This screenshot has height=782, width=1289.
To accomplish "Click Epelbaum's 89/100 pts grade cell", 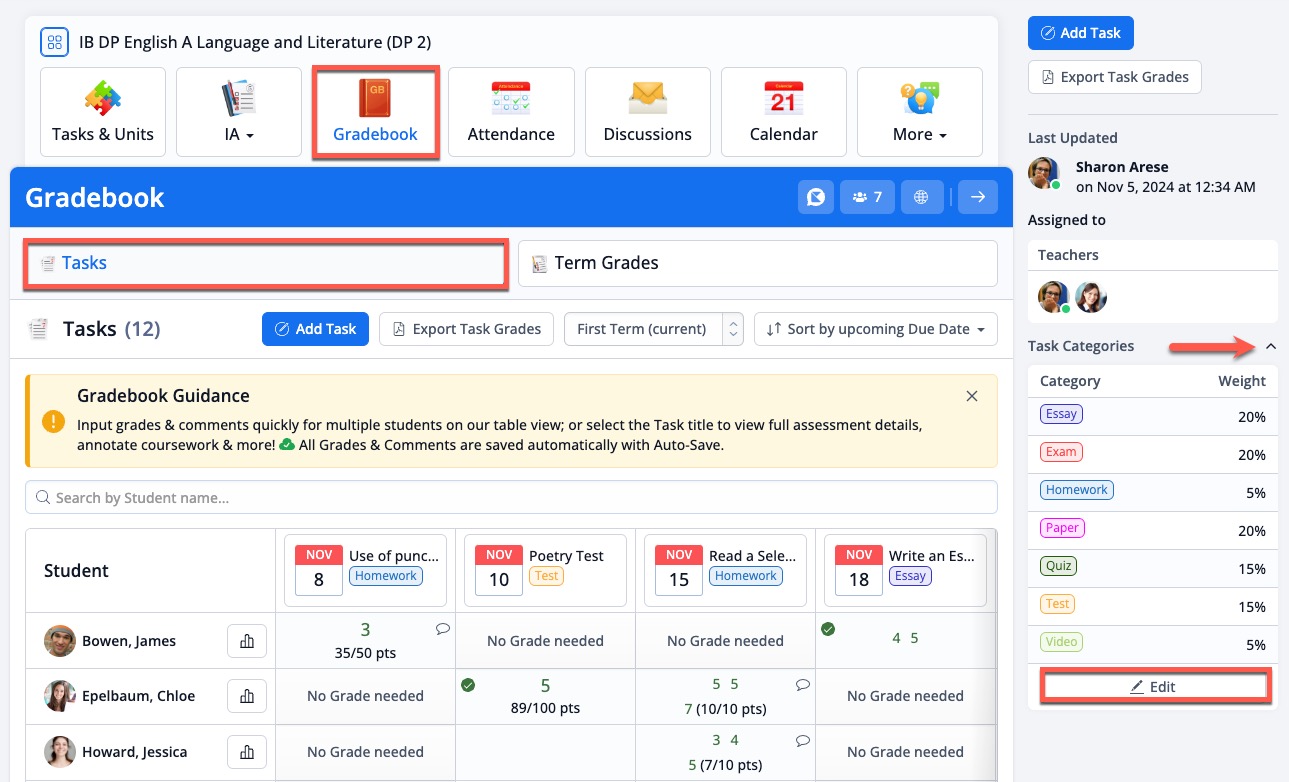I will pyautogui.click(x=545, y=696).
